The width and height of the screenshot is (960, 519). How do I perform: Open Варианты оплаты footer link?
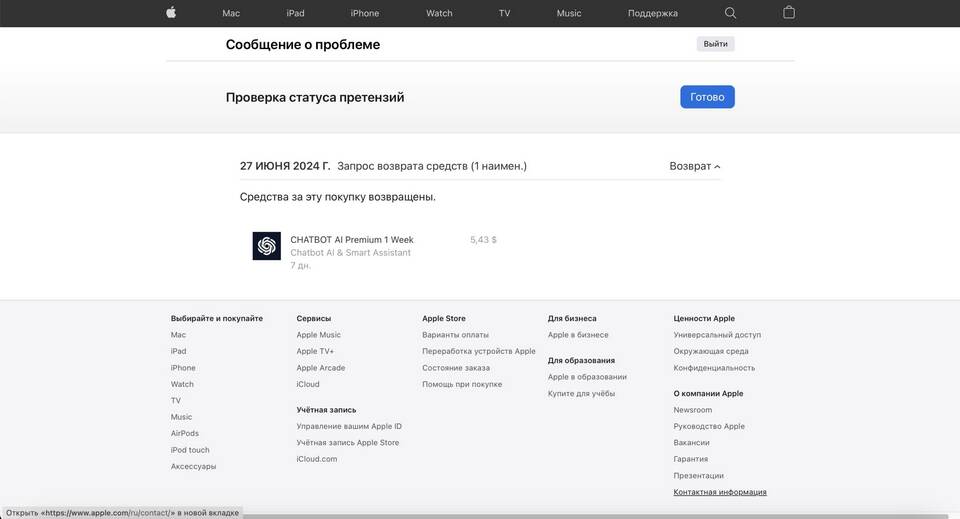tap(456, 335)
